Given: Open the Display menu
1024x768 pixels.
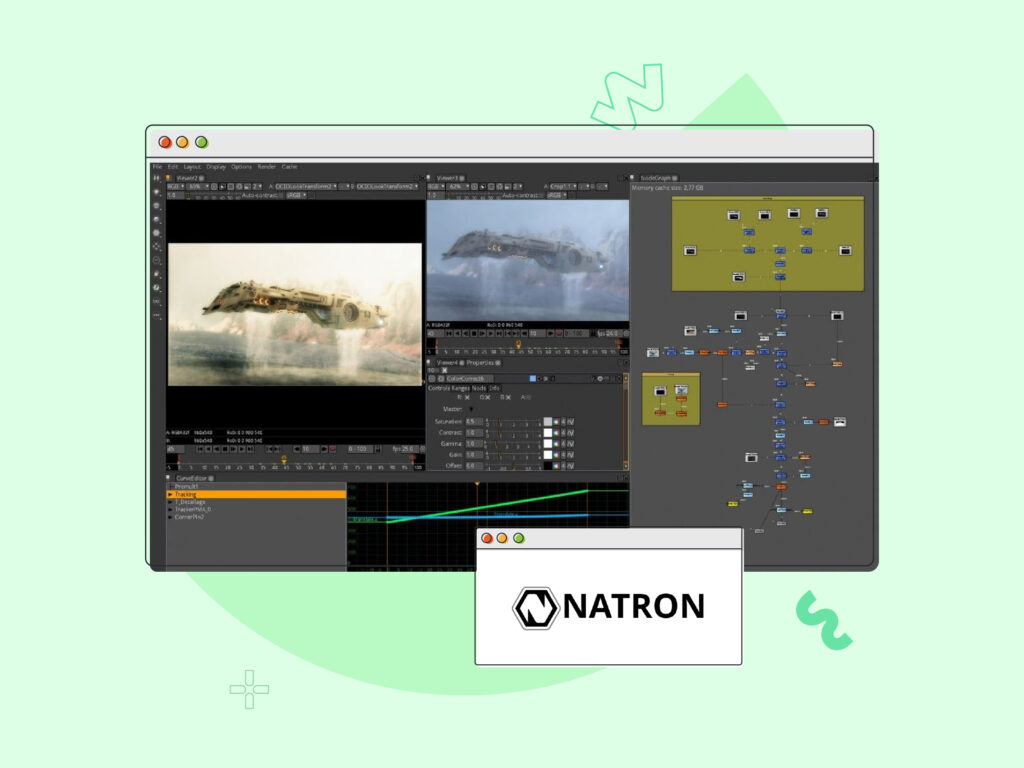Looking at the screenshot, I should [x=216, y=167].
